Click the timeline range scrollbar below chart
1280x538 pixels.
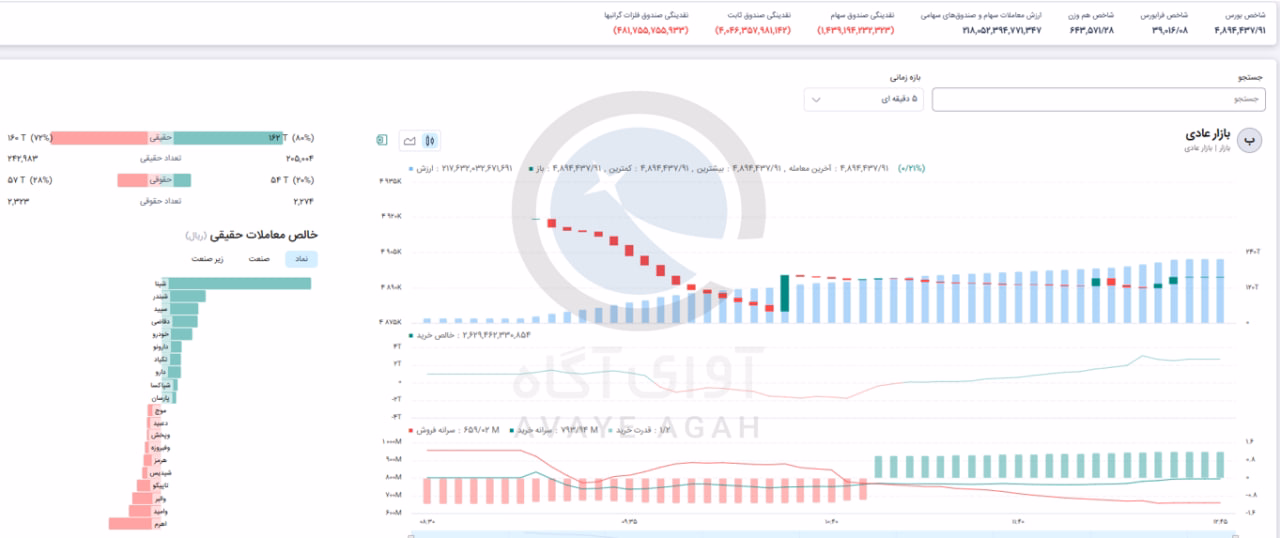[x=820, y=534]
